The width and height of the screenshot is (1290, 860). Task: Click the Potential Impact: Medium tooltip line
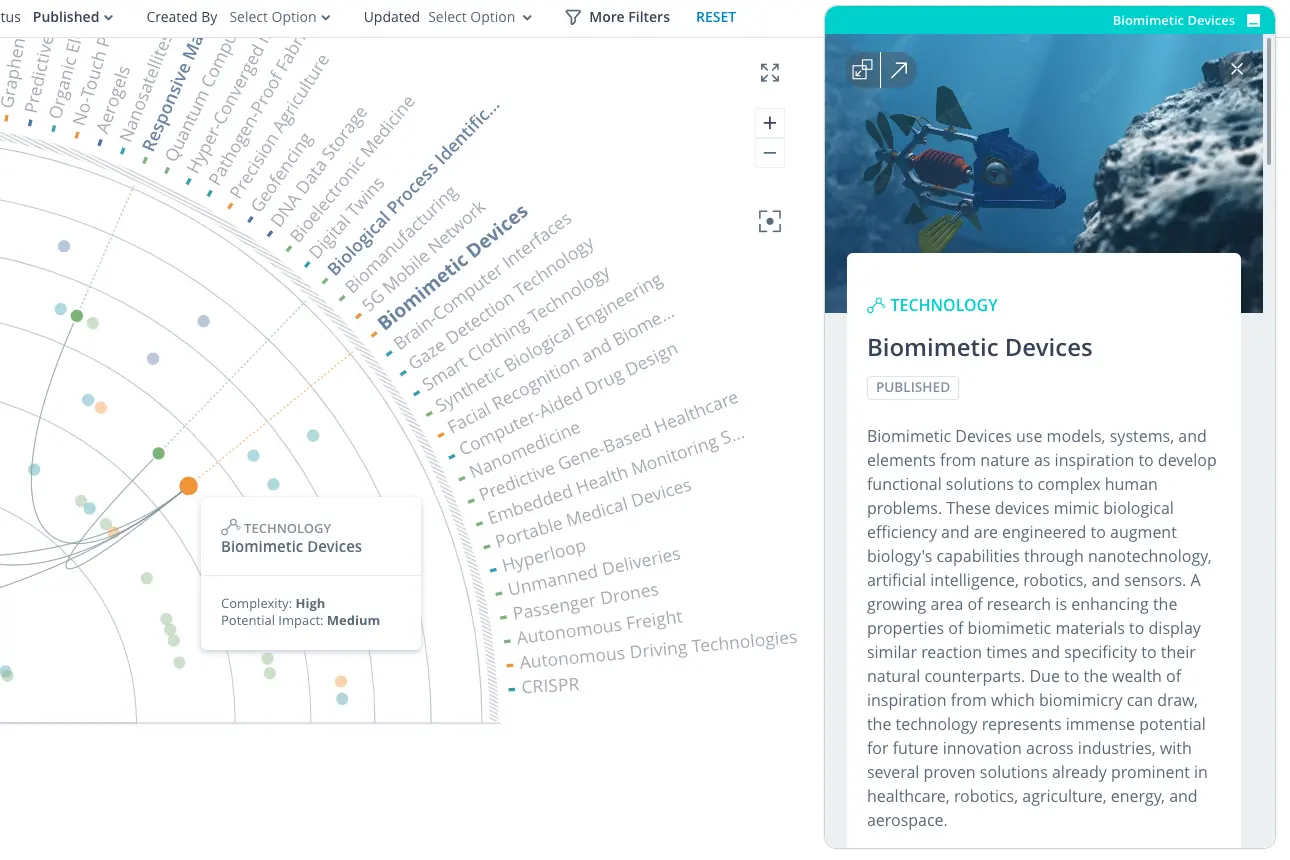click(300, 621)
